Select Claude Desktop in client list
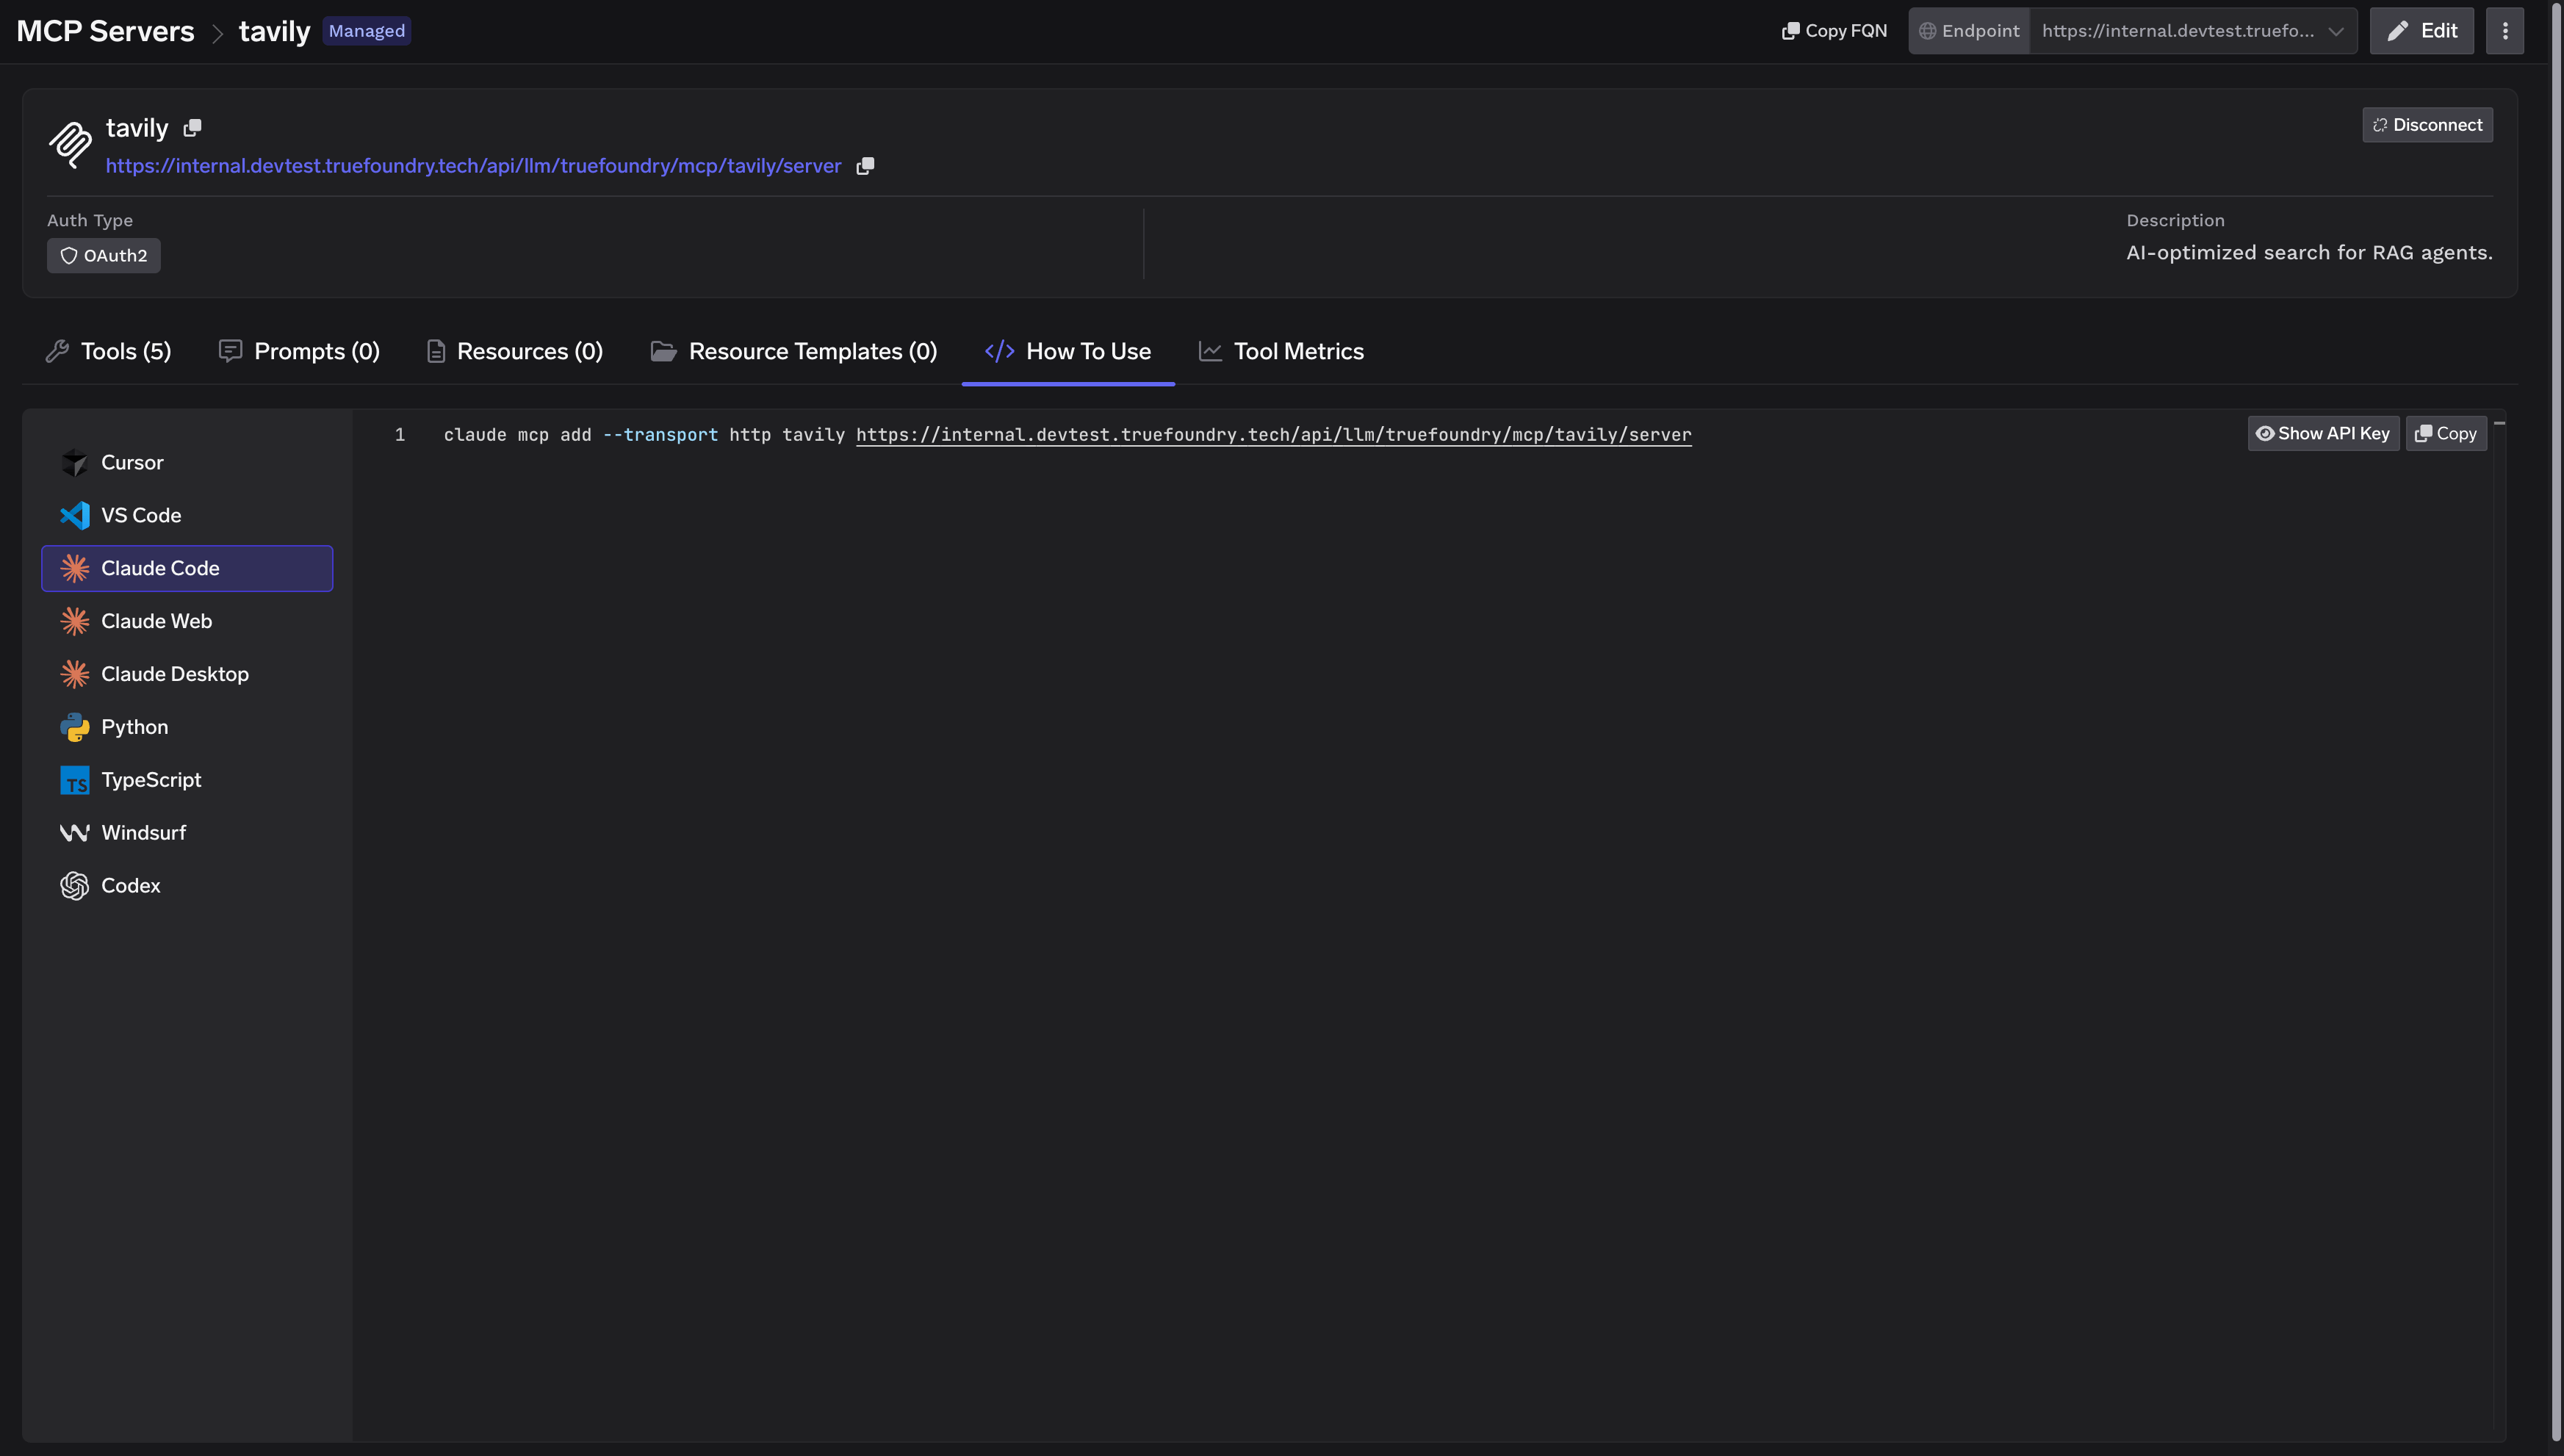Image resolution: width=2564 pixels, height=1456 pixels. (187, 675)
